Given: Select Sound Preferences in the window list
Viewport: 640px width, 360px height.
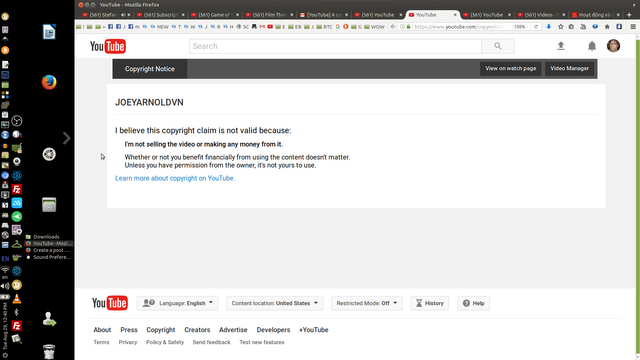Looking at the screenshot, I should [x=49, y=257].
